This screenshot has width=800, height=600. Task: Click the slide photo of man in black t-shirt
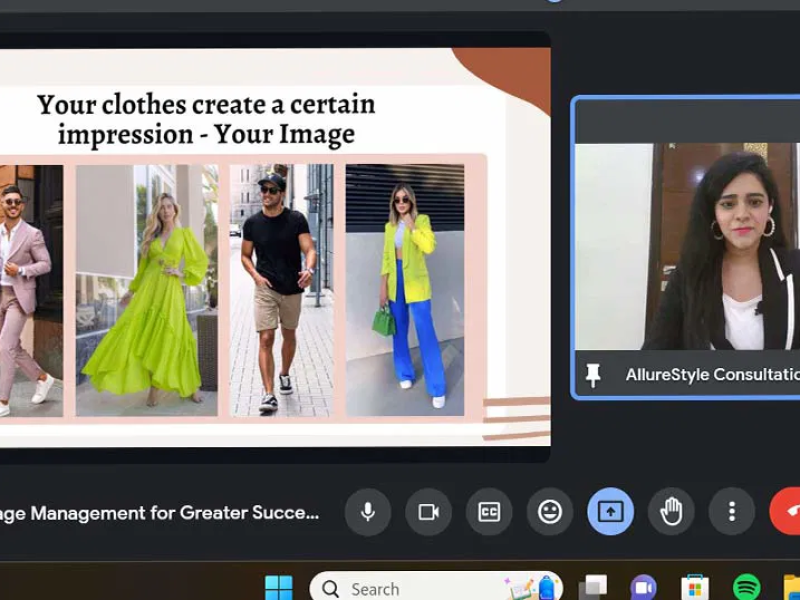coord(282,290)
